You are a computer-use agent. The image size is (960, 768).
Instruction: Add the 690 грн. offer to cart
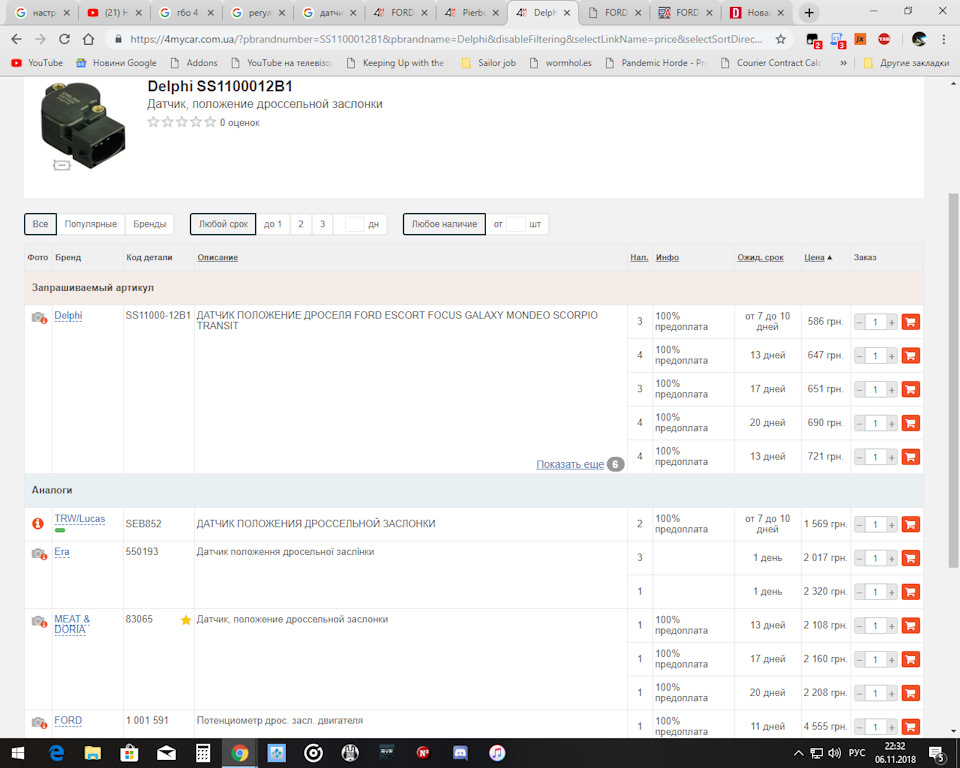click(x=910, y=423)
